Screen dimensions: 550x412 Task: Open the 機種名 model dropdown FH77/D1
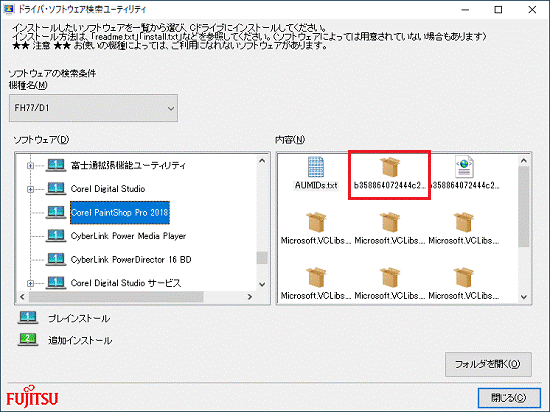tap(93, 108)
